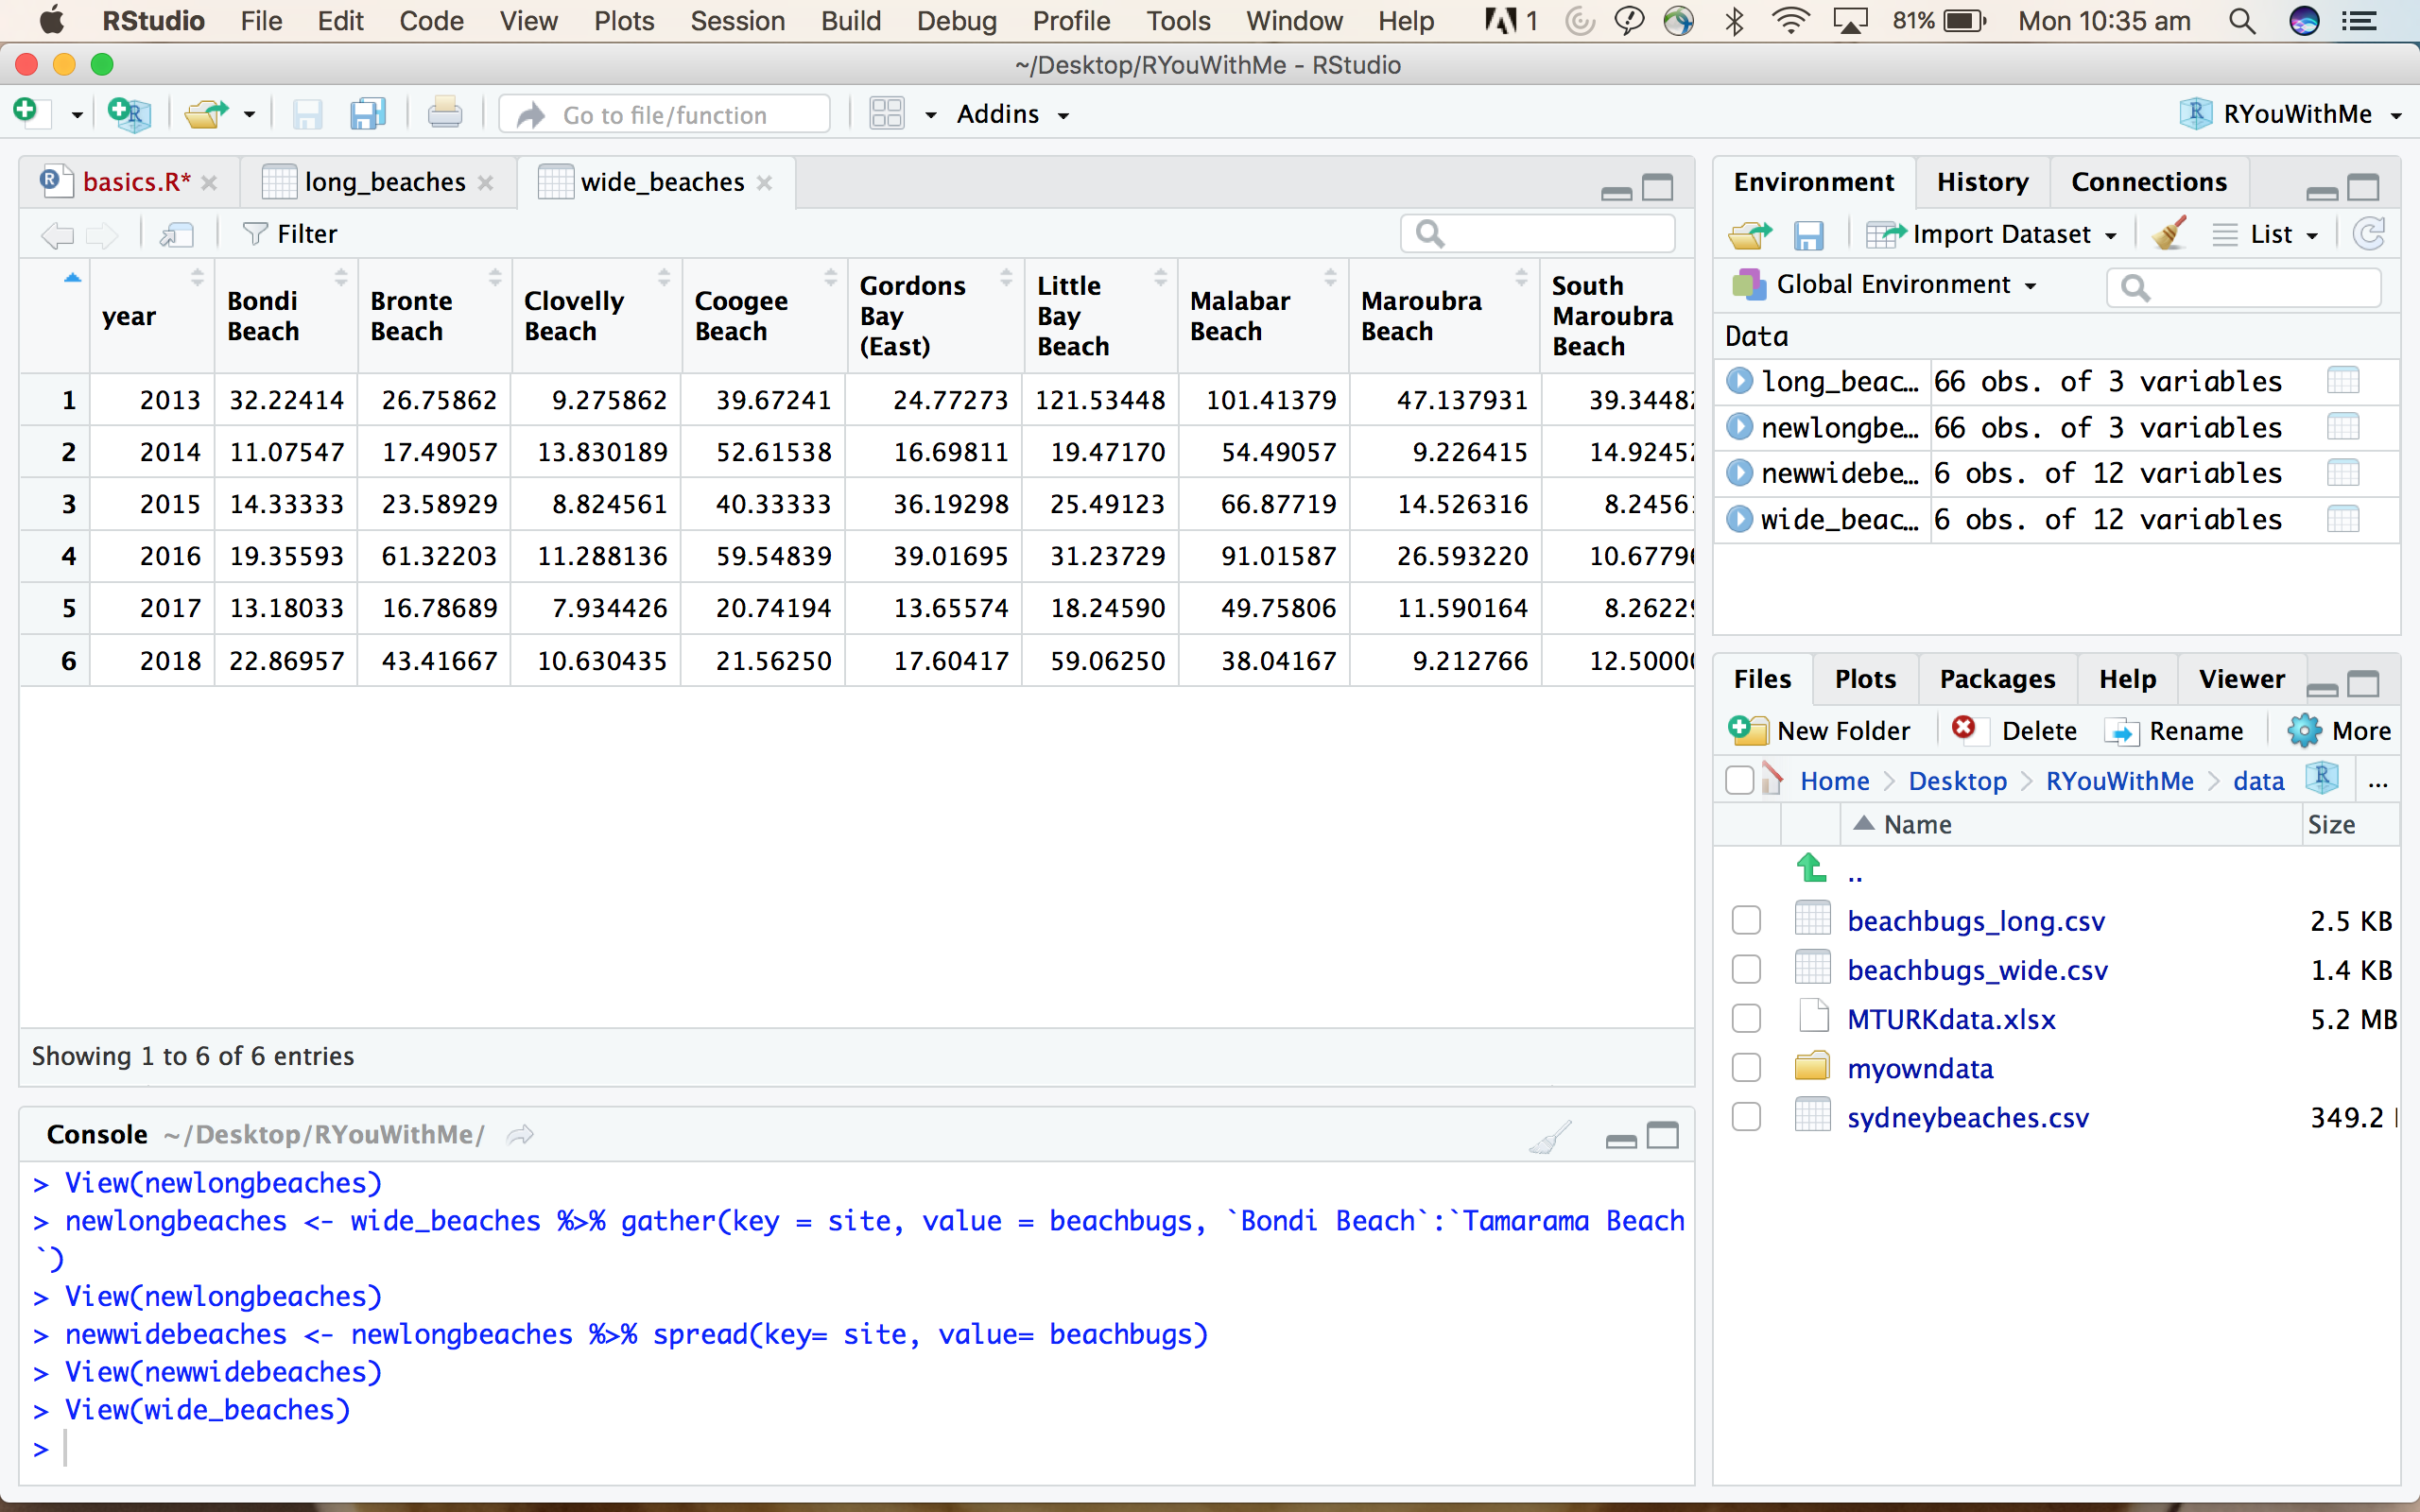
Task: Tick the MTURKdata.xlsx checkbox
Action: point(1746,1019)
